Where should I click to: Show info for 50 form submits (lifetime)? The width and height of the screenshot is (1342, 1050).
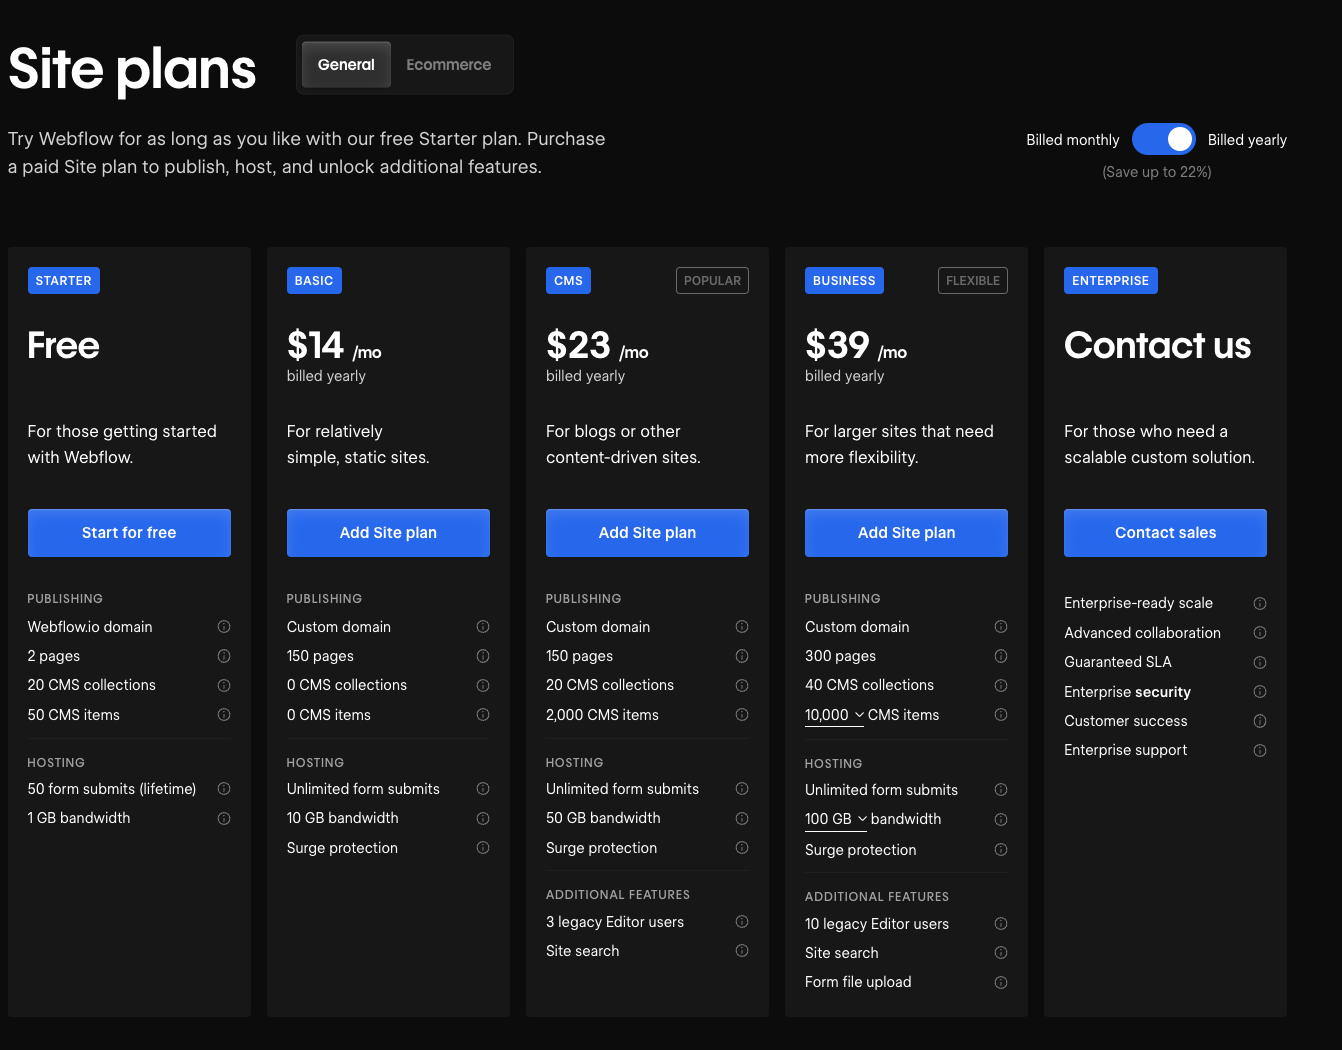[x=224, y=789]
